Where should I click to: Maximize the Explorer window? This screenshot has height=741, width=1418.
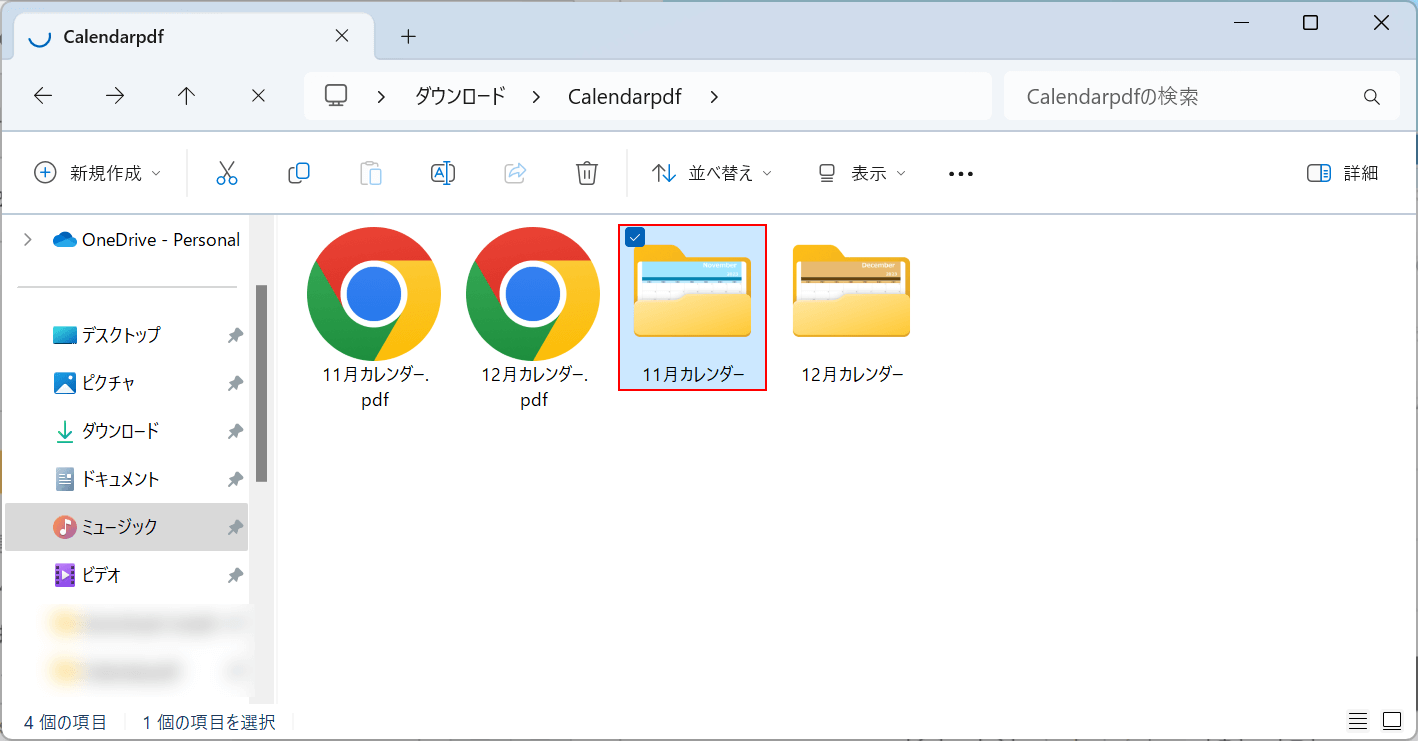tap(1310, 23)
